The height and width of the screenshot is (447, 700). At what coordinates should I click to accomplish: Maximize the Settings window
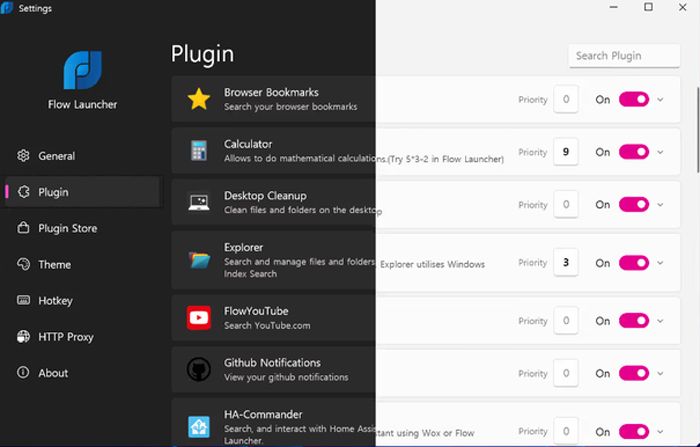click(x=648, y=7)
